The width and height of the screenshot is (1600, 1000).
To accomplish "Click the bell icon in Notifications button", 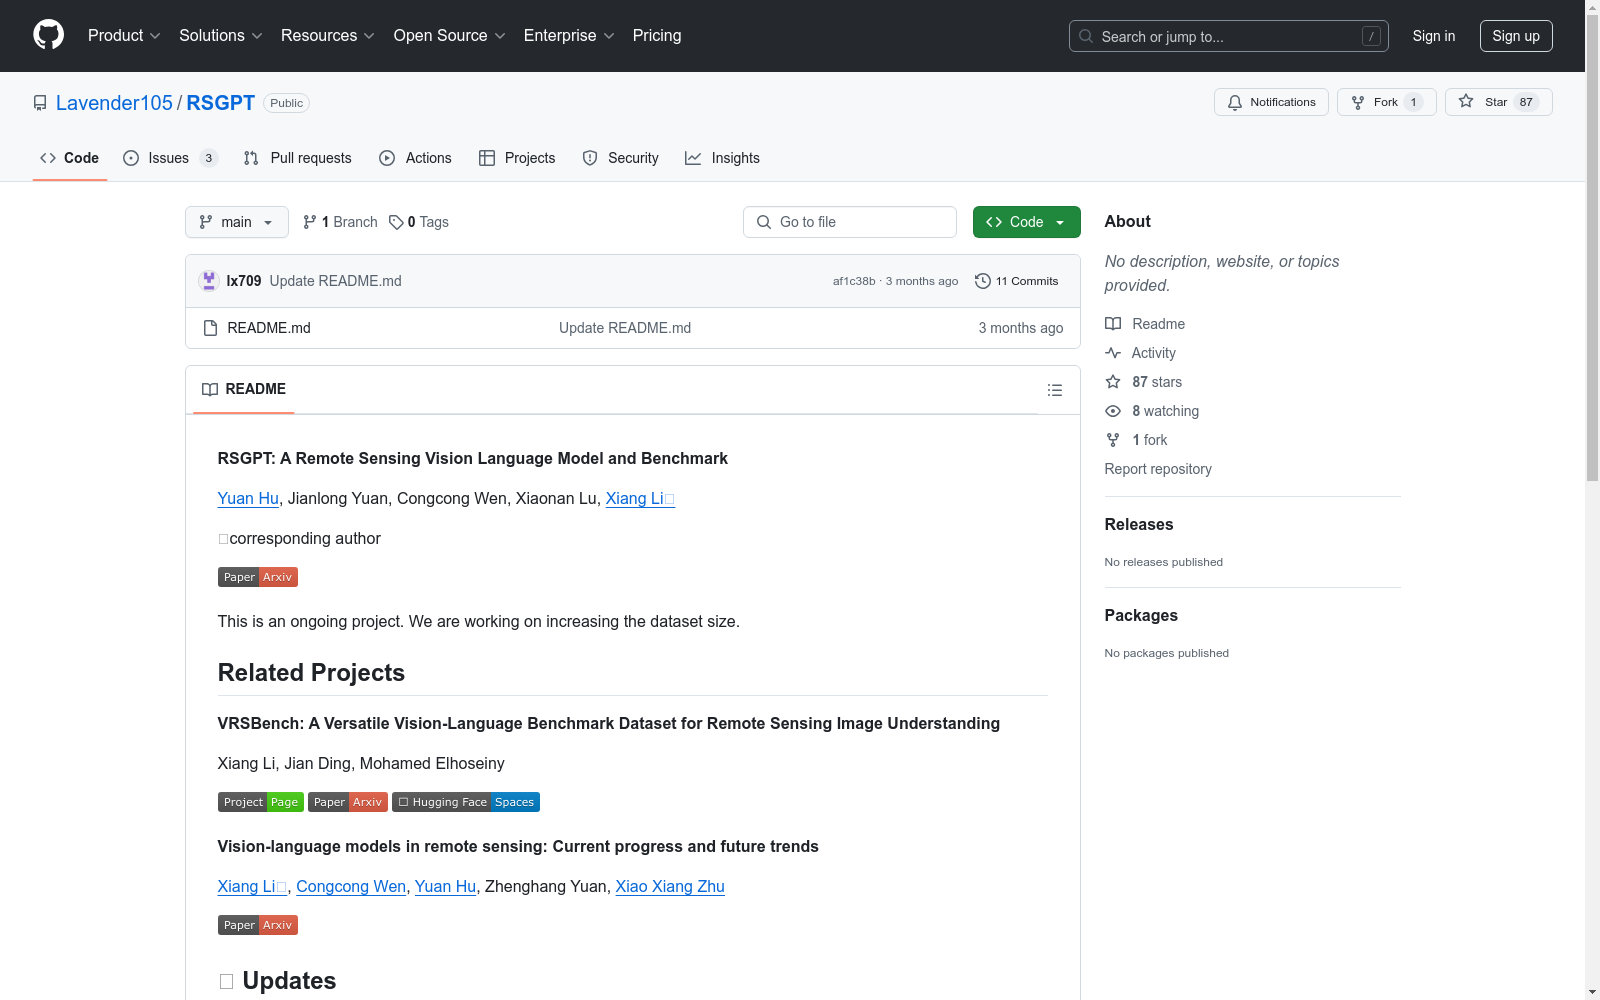I will pos(1235,102).
